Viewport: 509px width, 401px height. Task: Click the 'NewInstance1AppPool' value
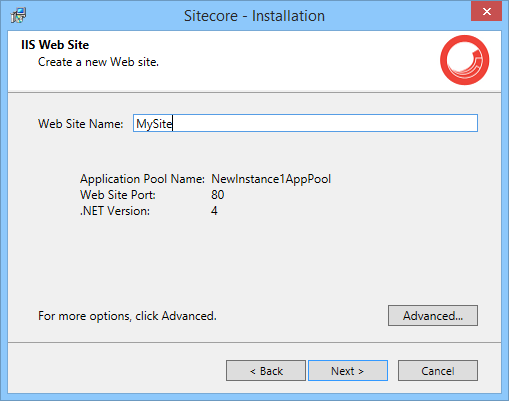(271, 179)
